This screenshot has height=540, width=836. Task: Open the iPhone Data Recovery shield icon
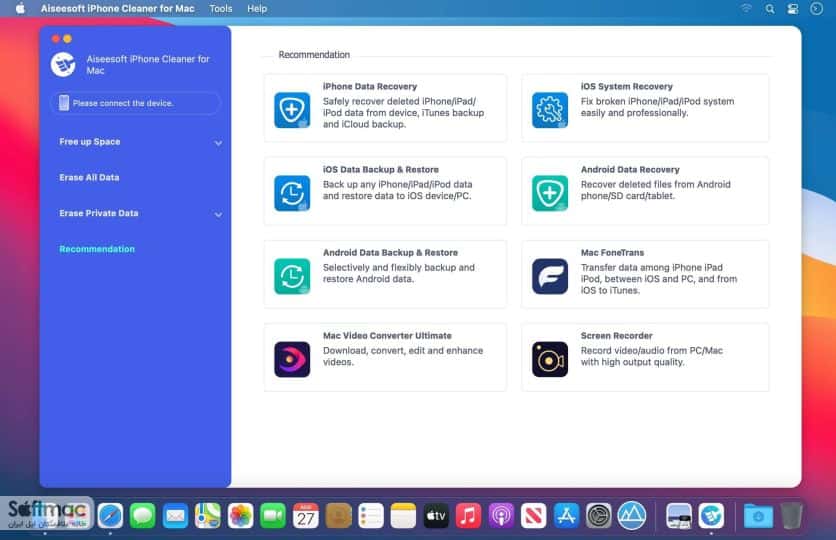click(292, 110)
